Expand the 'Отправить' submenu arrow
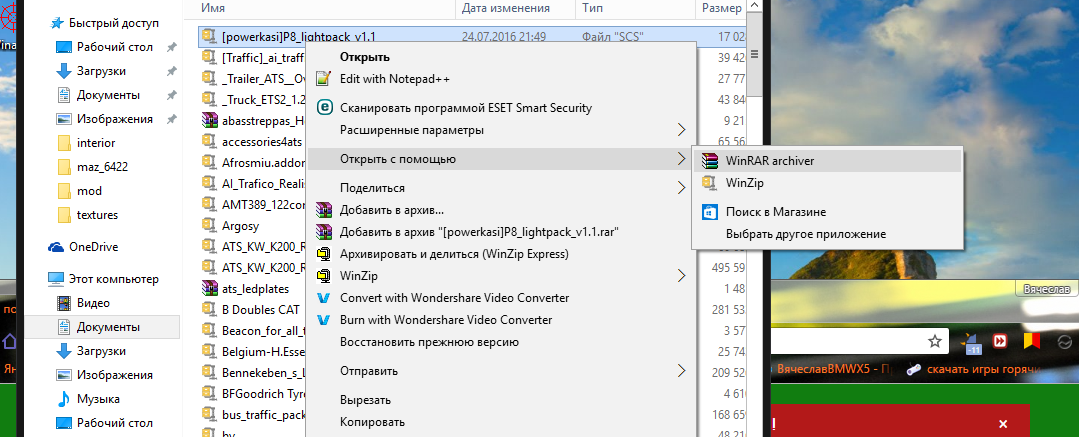Viewport: 1079px width, 437px height. point(681,370)
